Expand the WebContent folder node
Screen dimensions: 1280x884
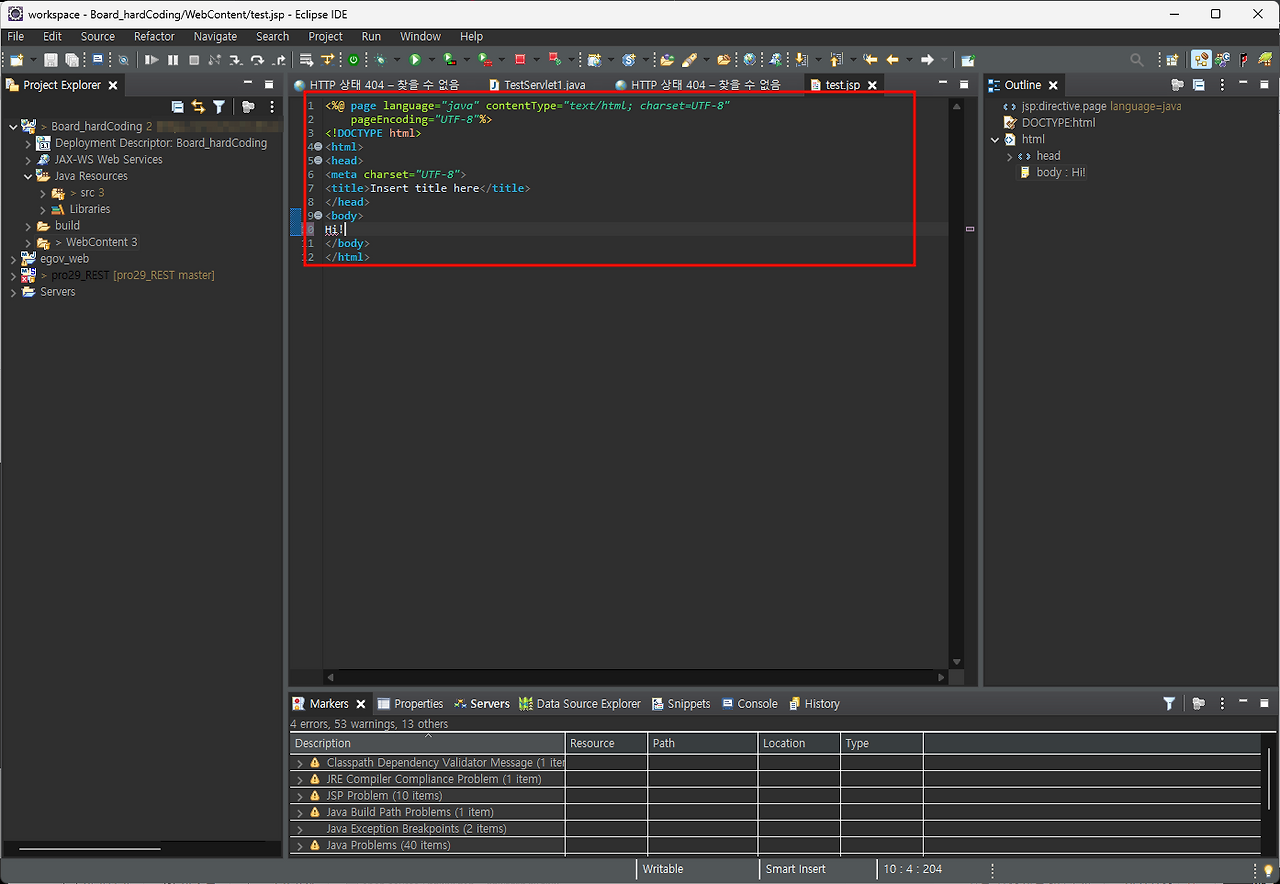click(x=28, y=242)
